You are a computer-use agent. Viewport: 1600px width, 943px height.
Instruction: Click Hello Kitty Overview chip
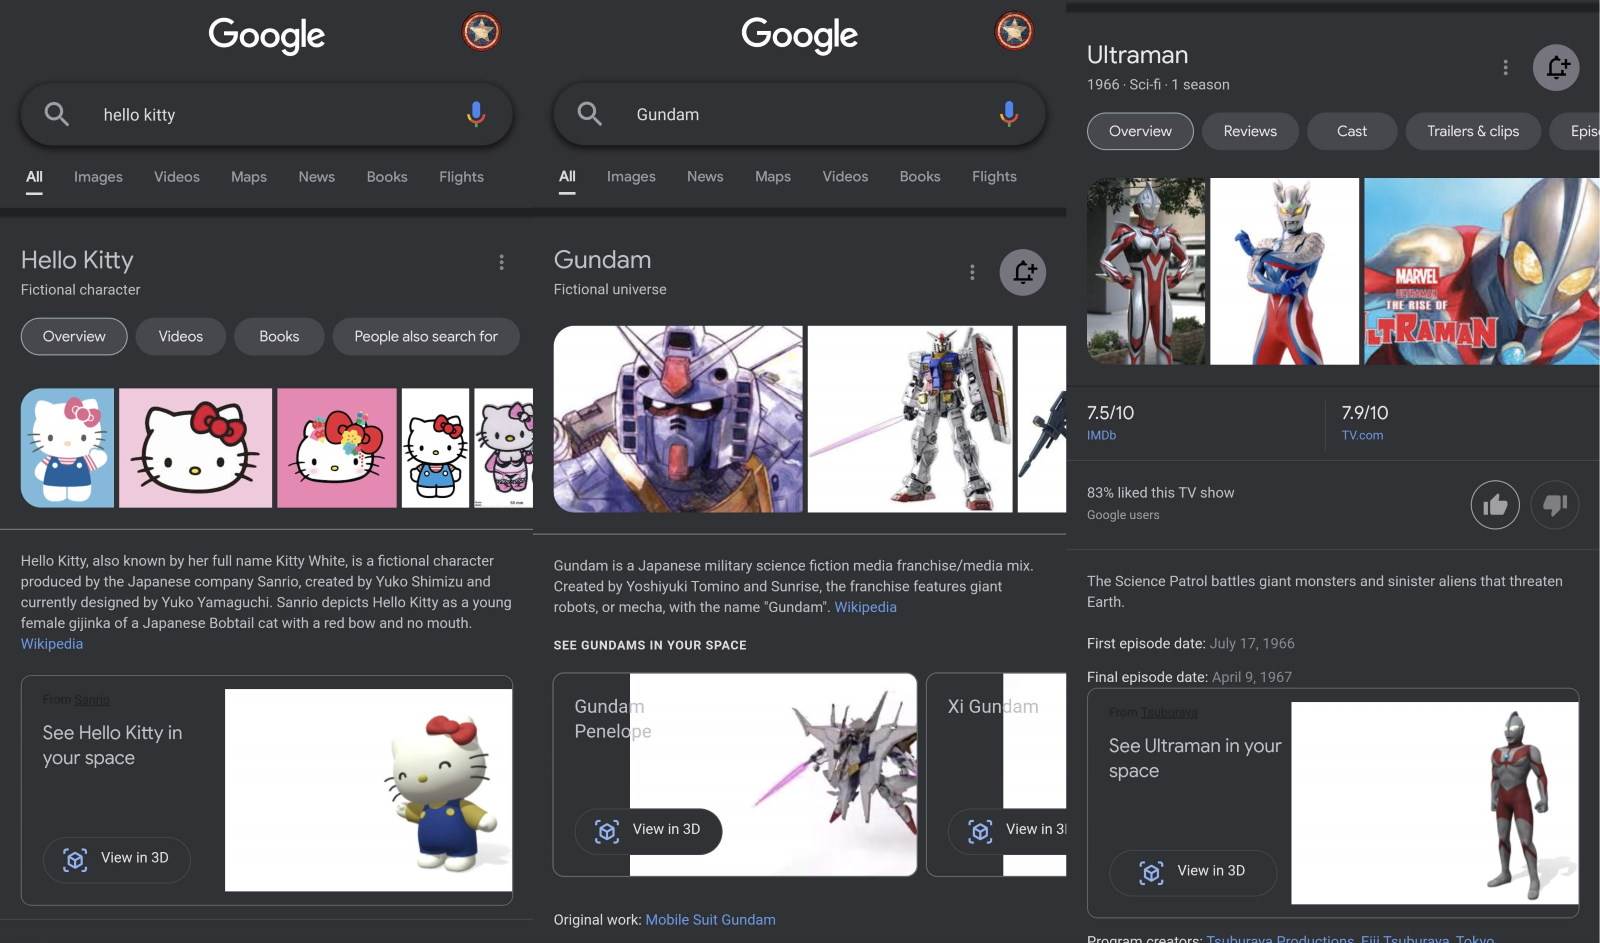(74, 336)
